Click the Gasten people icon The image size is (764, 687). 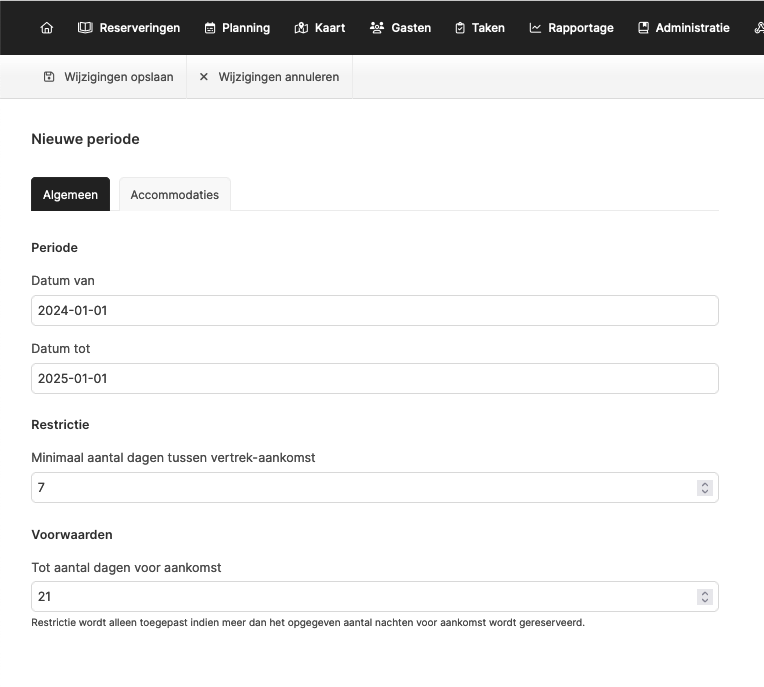[377, 28]
